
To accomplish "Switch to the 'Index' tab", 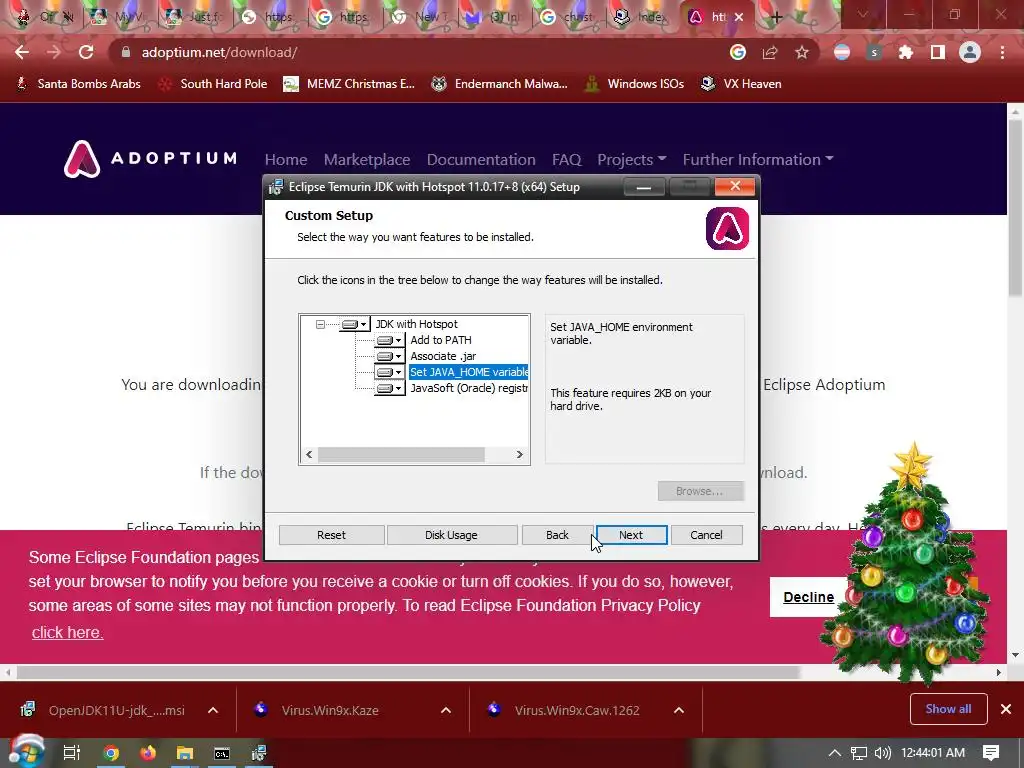I will pyautogui.click(x=641, y=17).
